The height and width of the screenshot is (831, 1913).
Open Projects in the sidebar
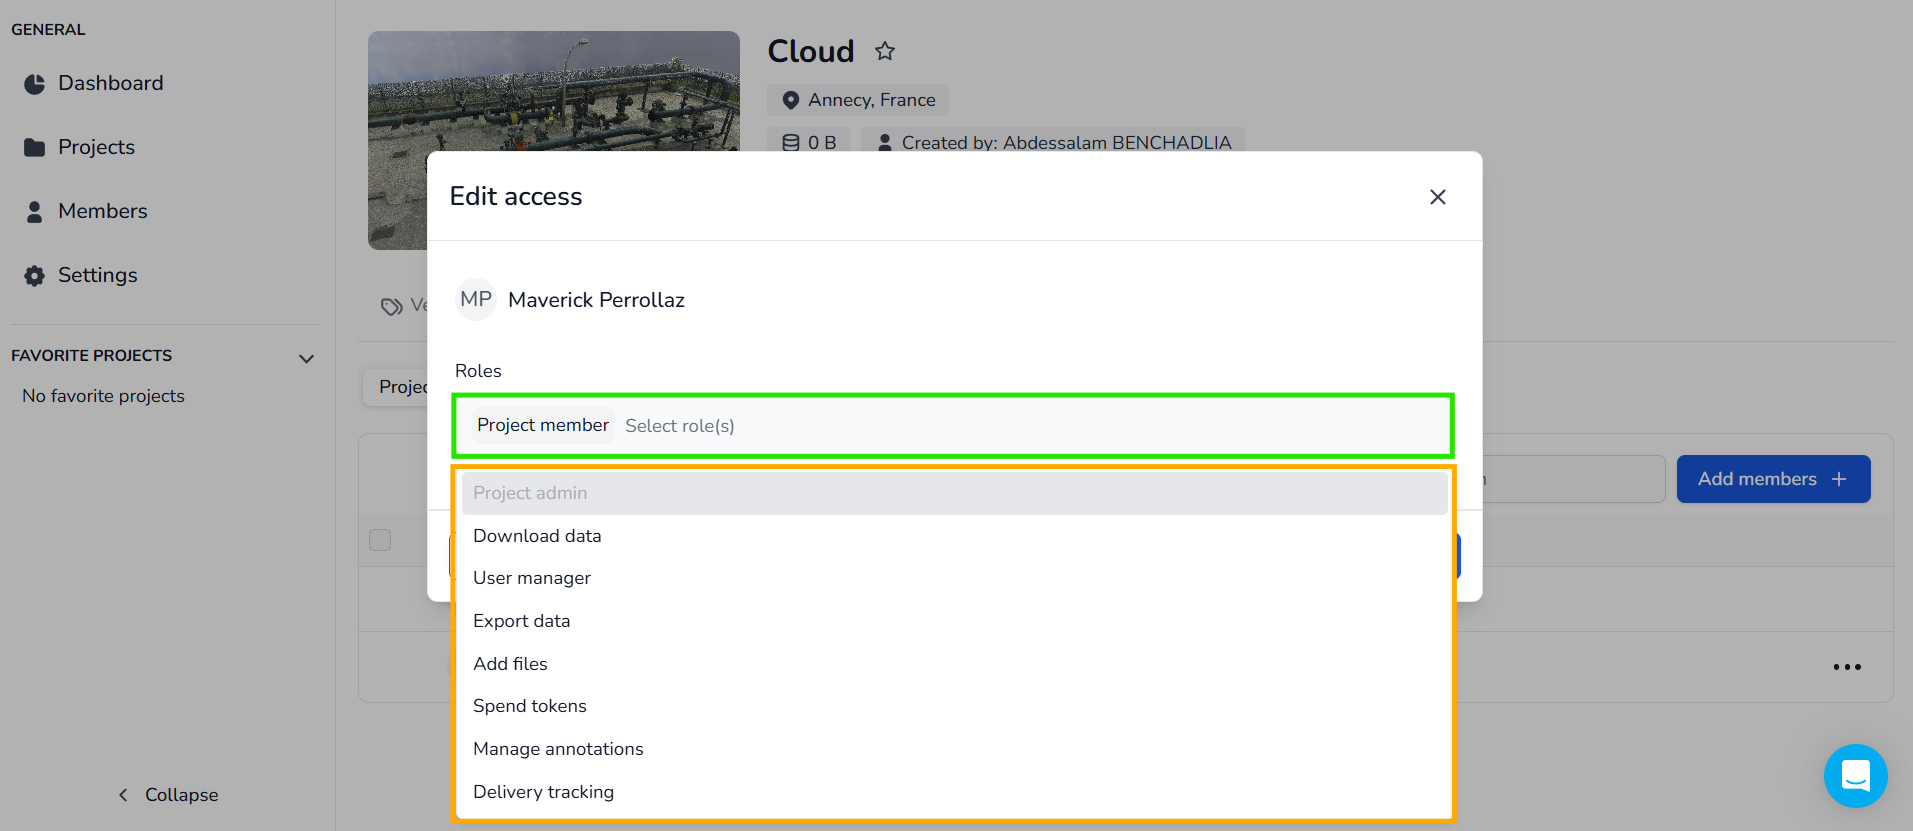[x=95, y=147]
